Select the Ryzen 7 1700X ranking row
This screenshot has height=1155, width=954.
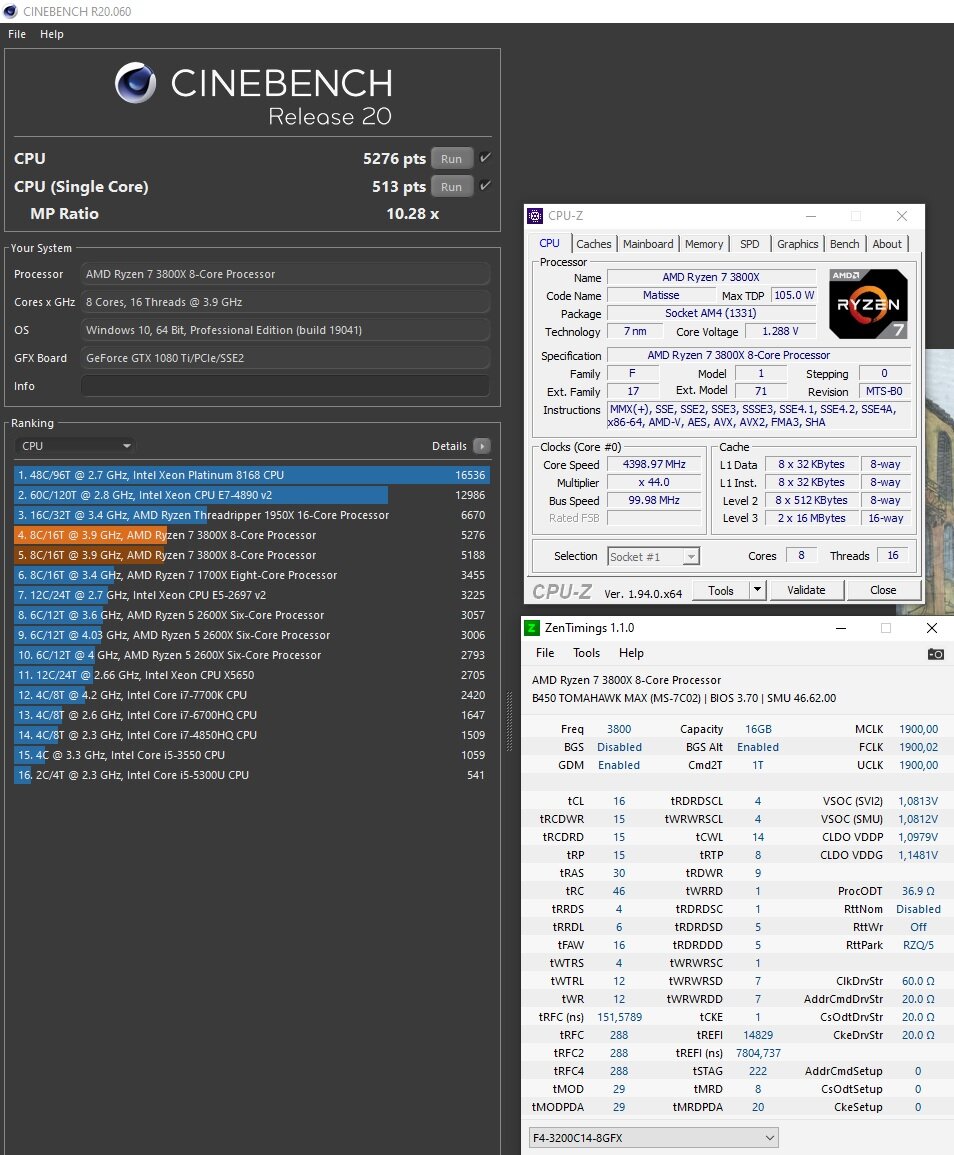click(252, 575)
